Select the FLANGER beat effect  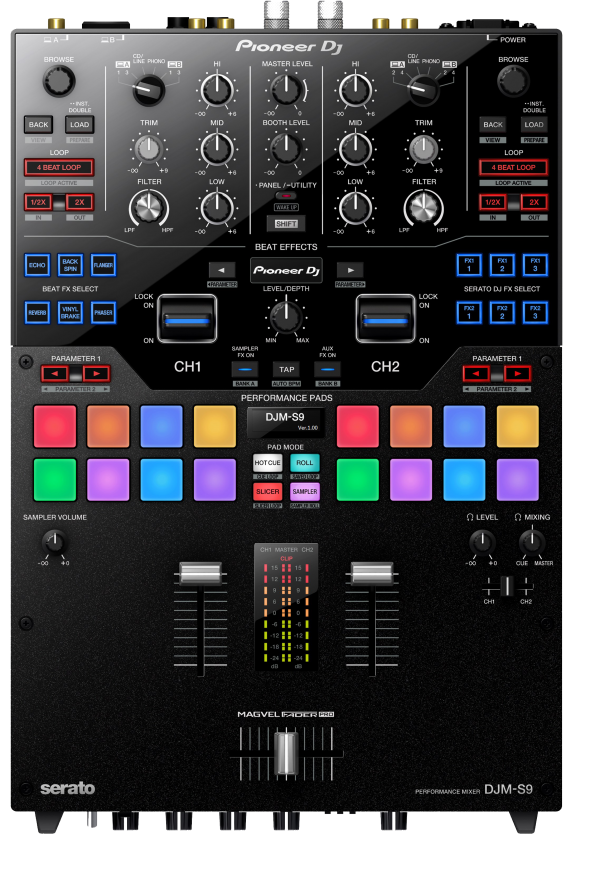pyautogui.click(x=103, y=265)
